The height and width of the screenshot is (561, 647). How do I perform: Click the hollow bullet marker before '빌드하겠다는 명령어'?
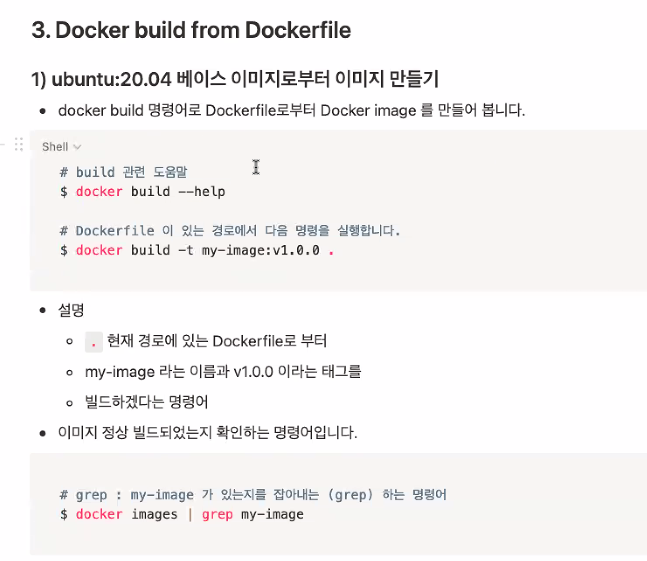(x=70, y=403)
